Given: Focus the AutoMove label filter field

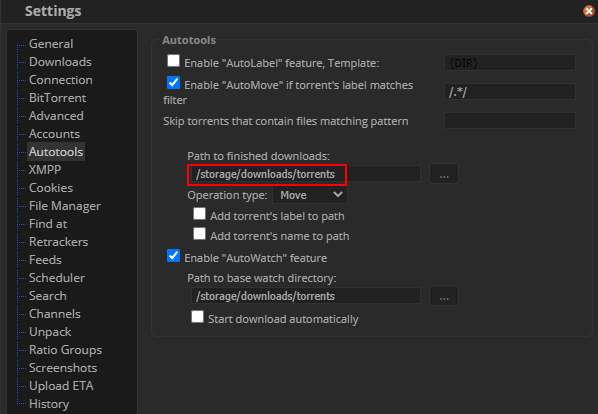Looking at the screenshot, I should [x=510, y=92].
